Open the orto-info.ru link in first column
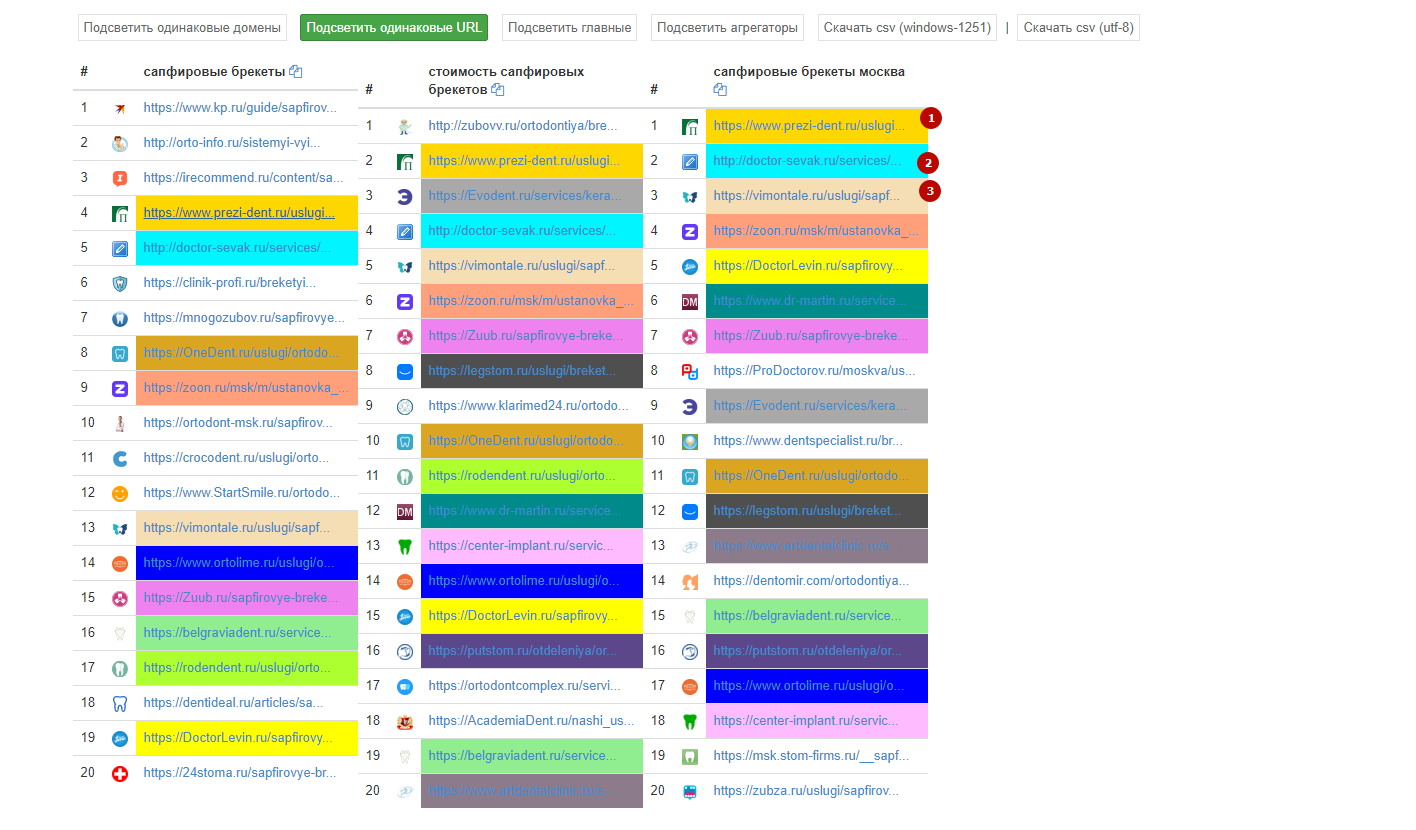Image resolution: width=1416 pixels, height=830 pixels. [231, 143]
